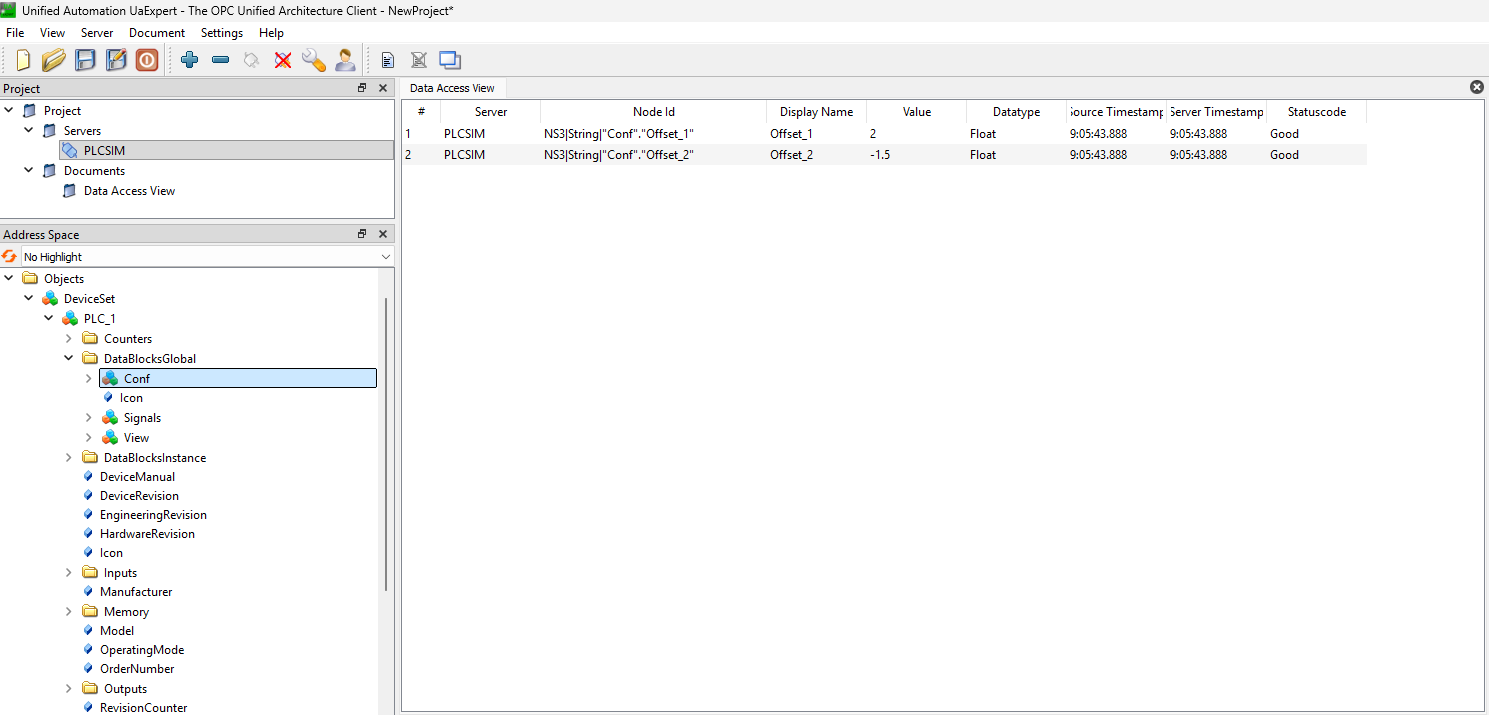The width and height of the screenshot is (1489, 715).
Task: Sort by the Node Id column header
Action: (654, 112)
